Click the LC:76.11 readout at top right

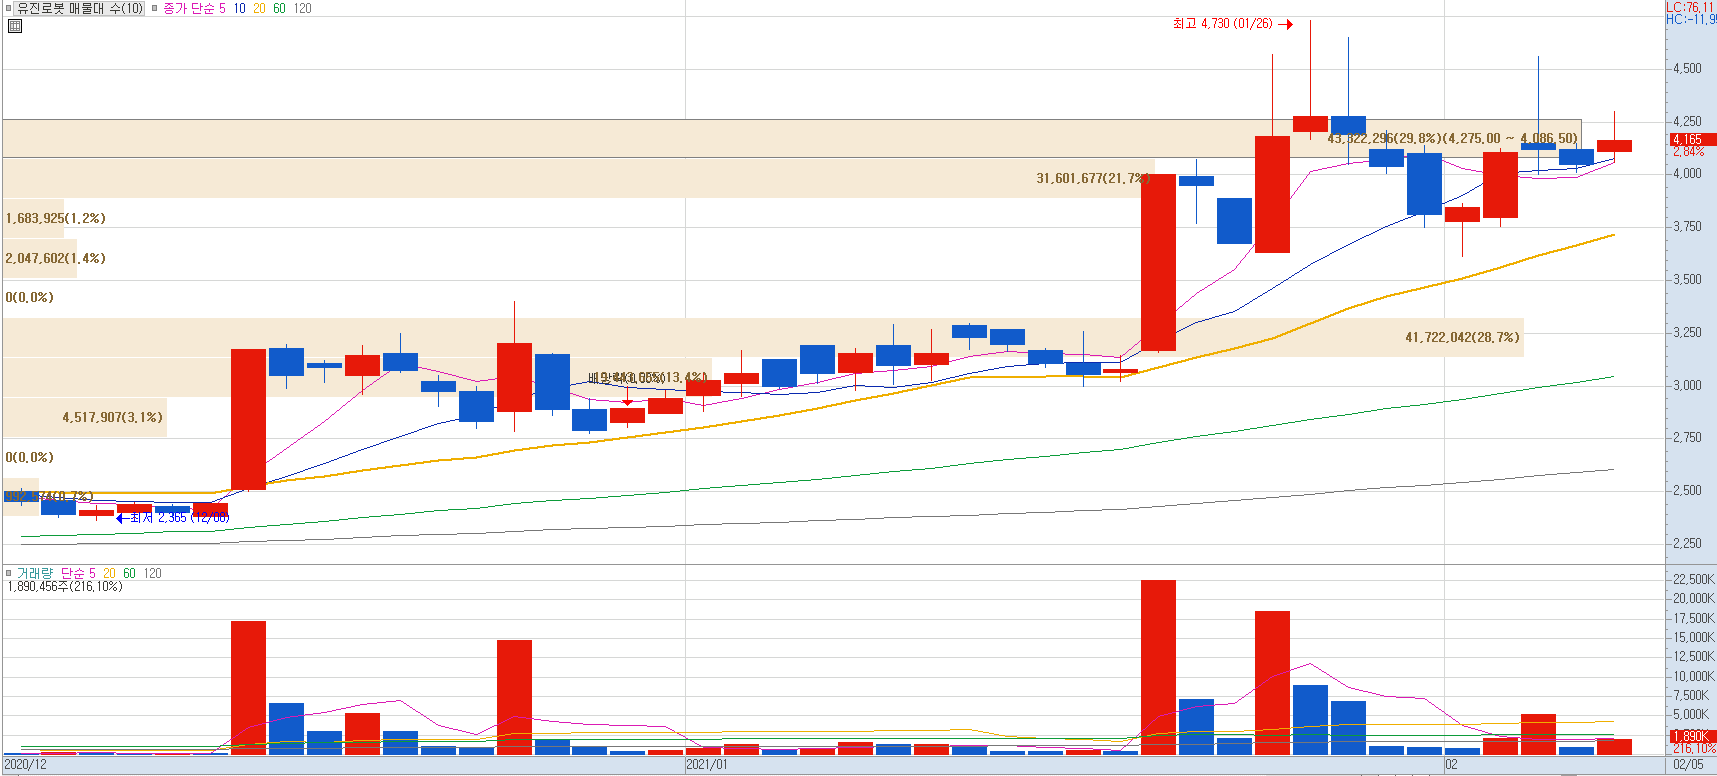point(1691,7)
